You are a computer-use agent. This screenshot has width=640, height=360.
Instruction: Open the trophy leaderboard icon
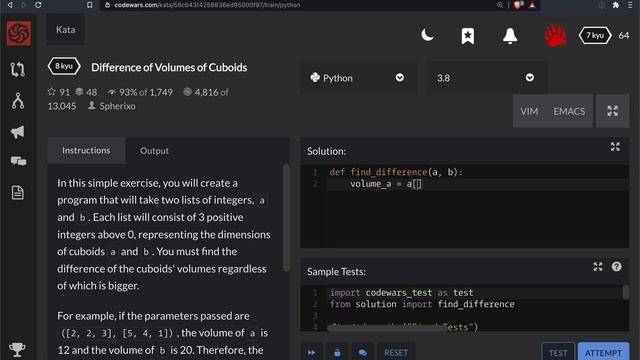17,349
